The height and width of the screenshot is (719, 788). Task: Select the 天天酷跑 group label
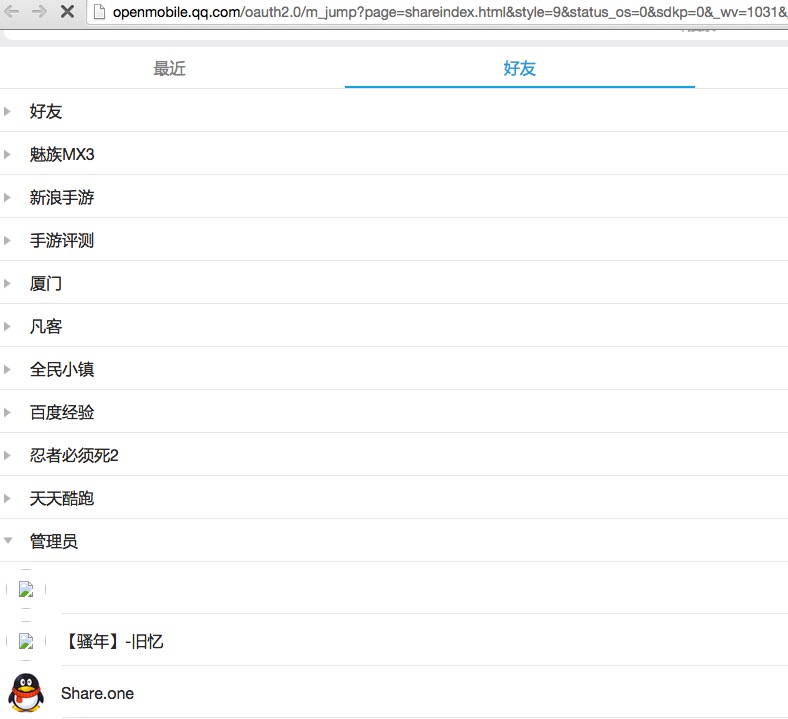pyautogui.click(x=62, y=498)
